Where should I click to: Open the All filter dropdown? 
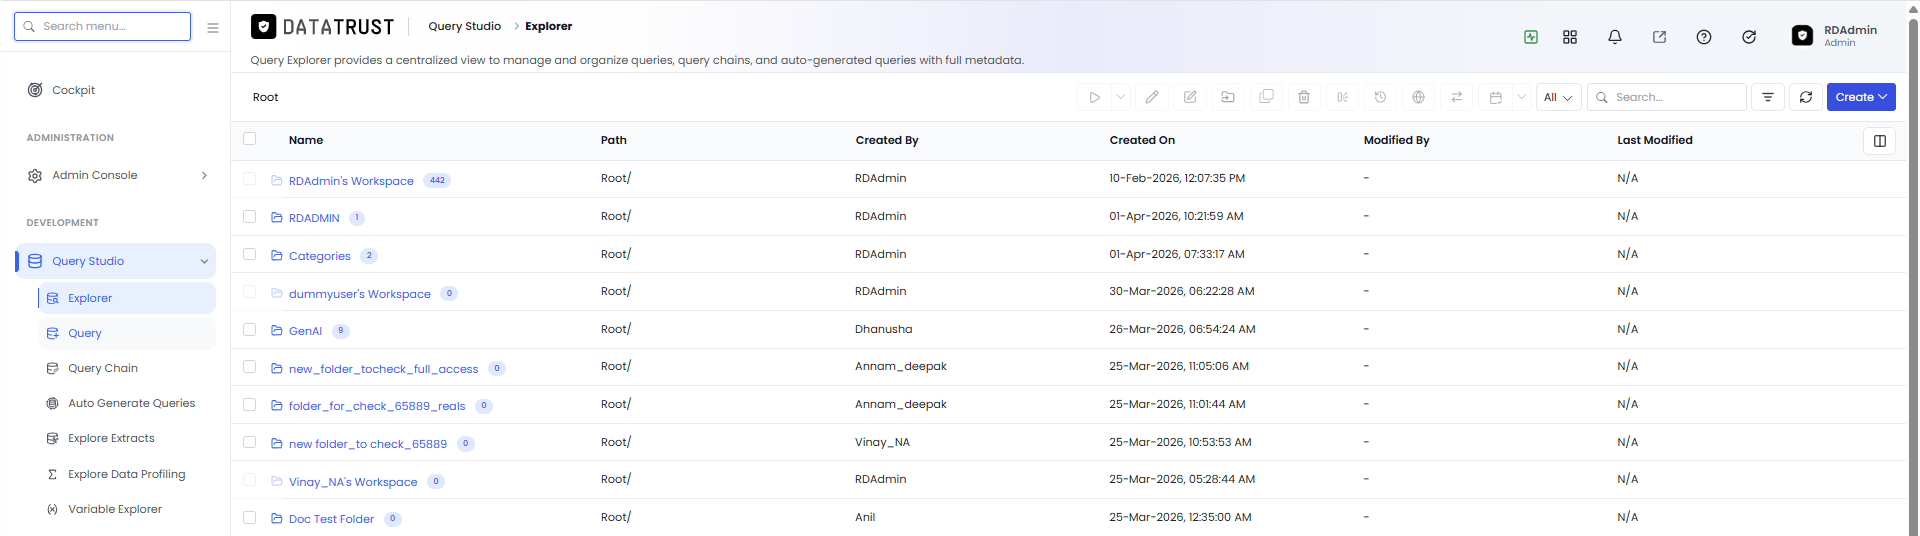(x=1558, y=97)
